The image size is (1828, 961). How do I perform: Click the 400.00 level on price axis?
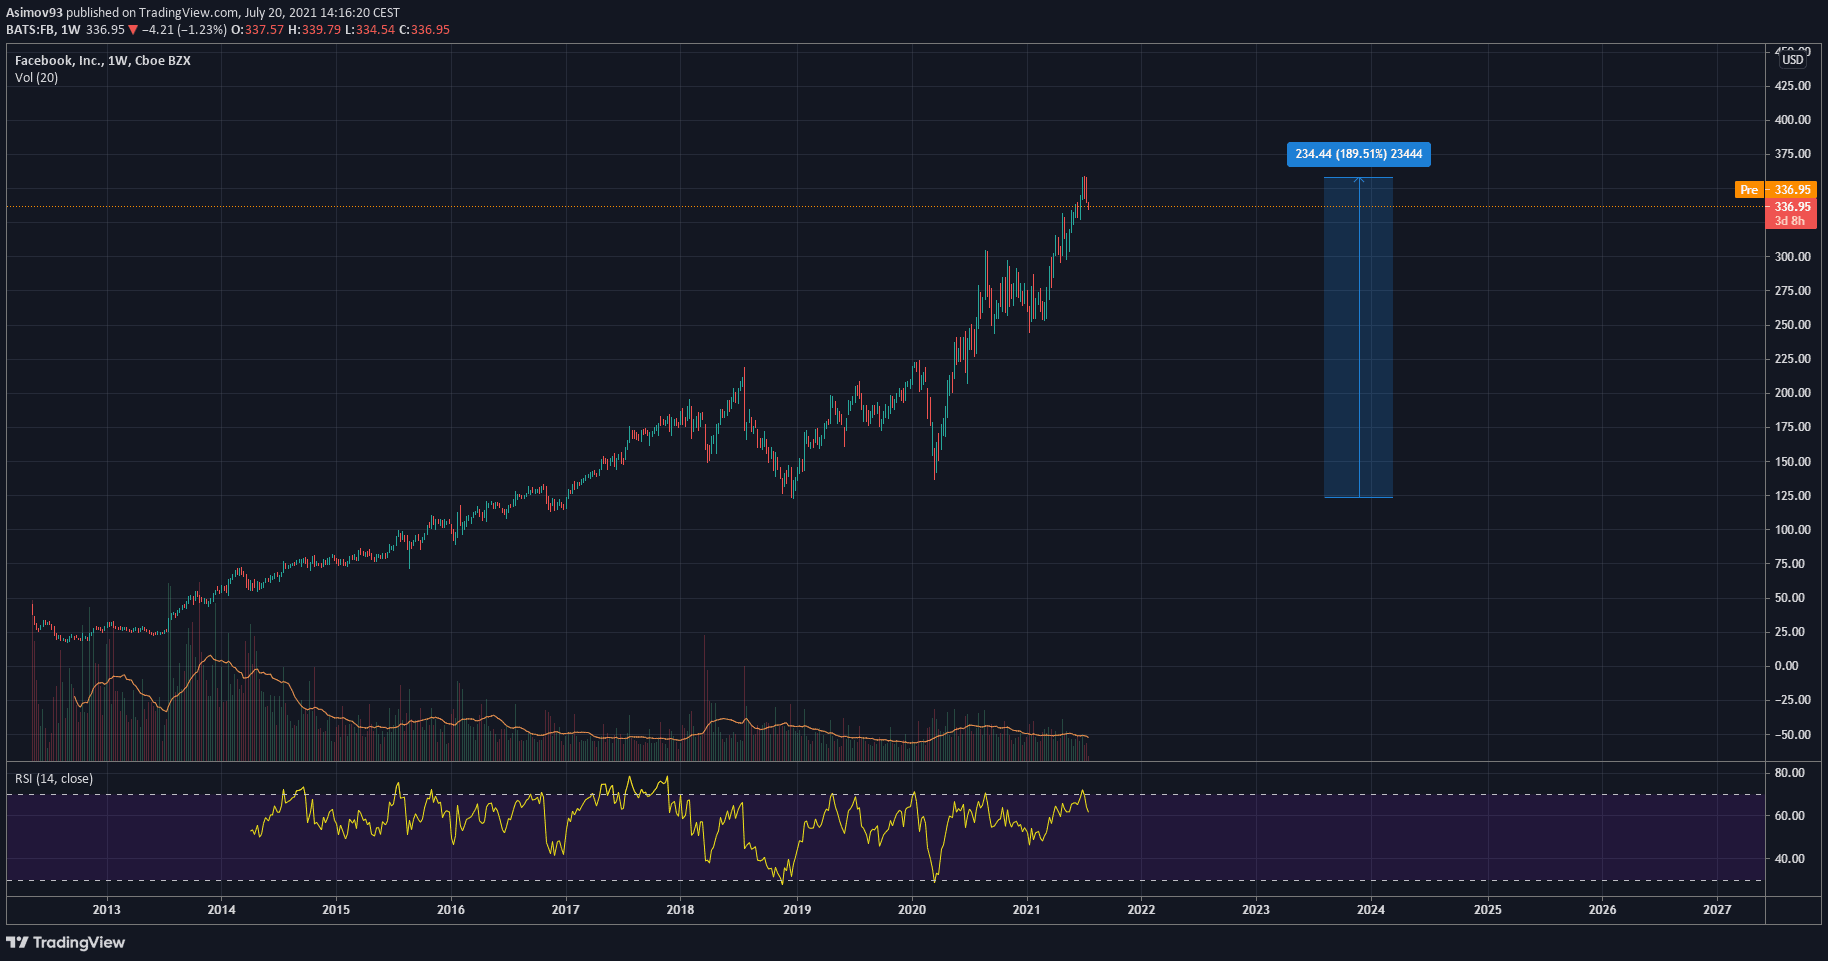(1792, 120)
